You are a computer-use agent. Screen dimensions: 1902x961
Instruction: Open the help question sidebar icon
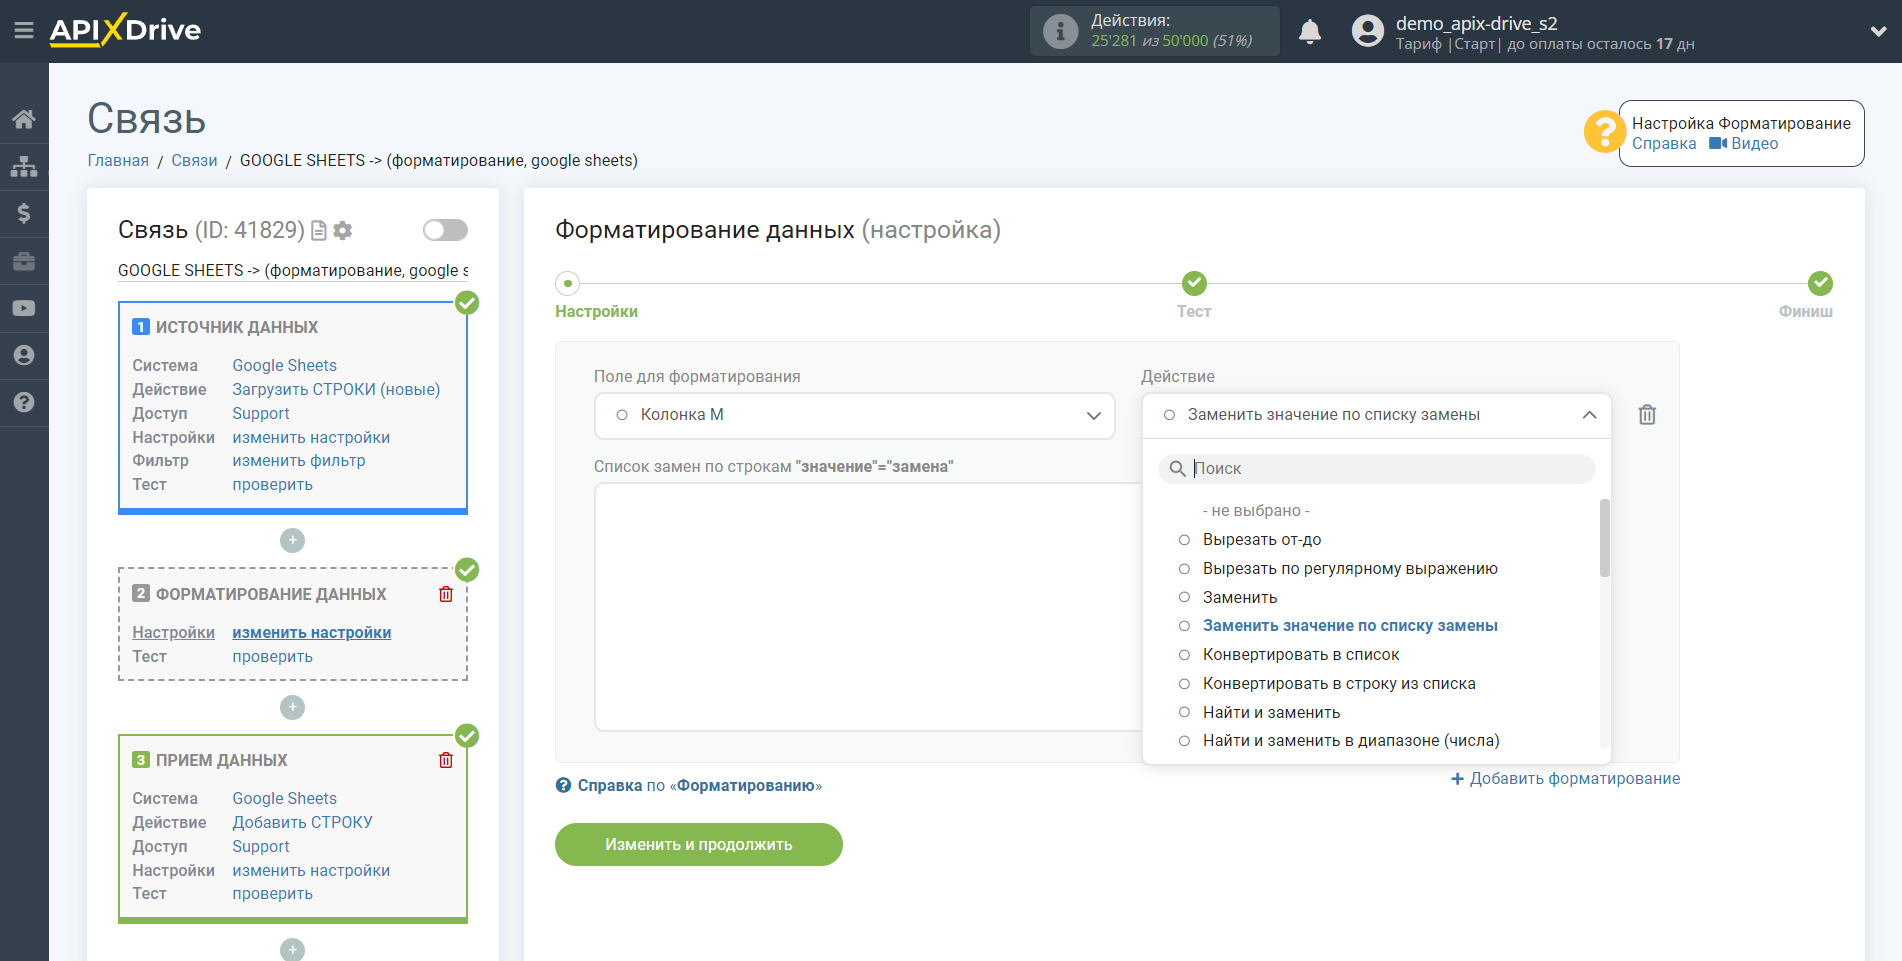pyautogui.click(x=24, y=402)
